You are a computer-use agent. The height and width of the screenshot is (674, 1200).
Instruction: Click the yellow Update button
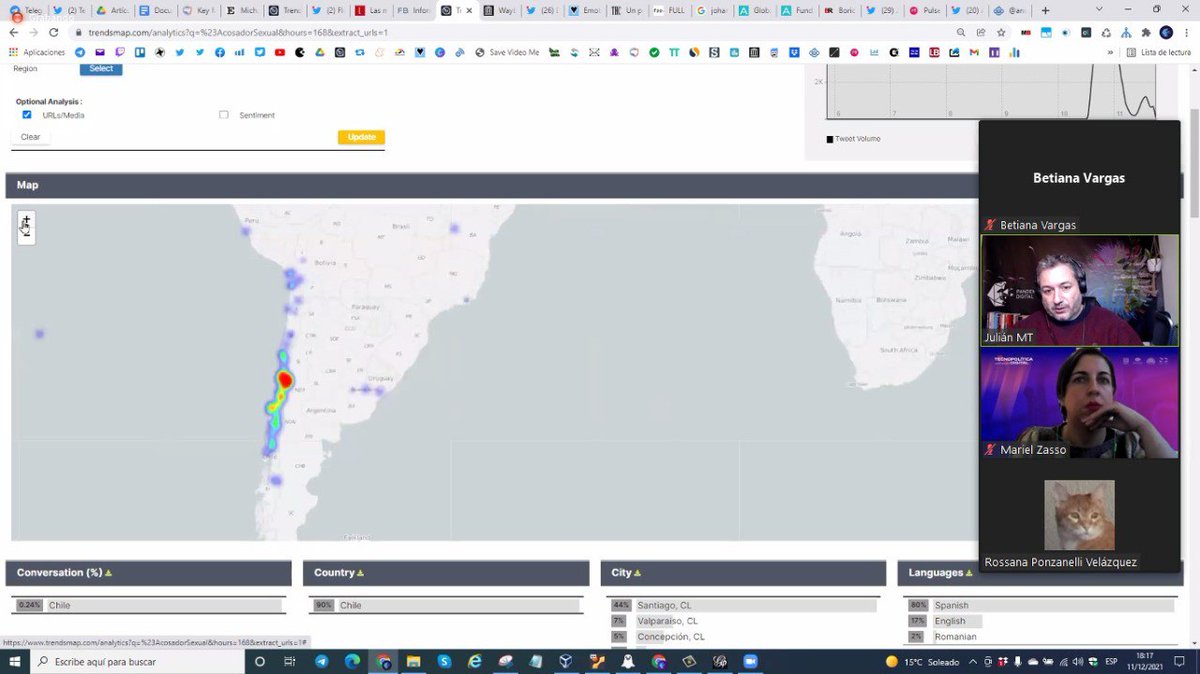pyautogui.click(x=361, y=137)
